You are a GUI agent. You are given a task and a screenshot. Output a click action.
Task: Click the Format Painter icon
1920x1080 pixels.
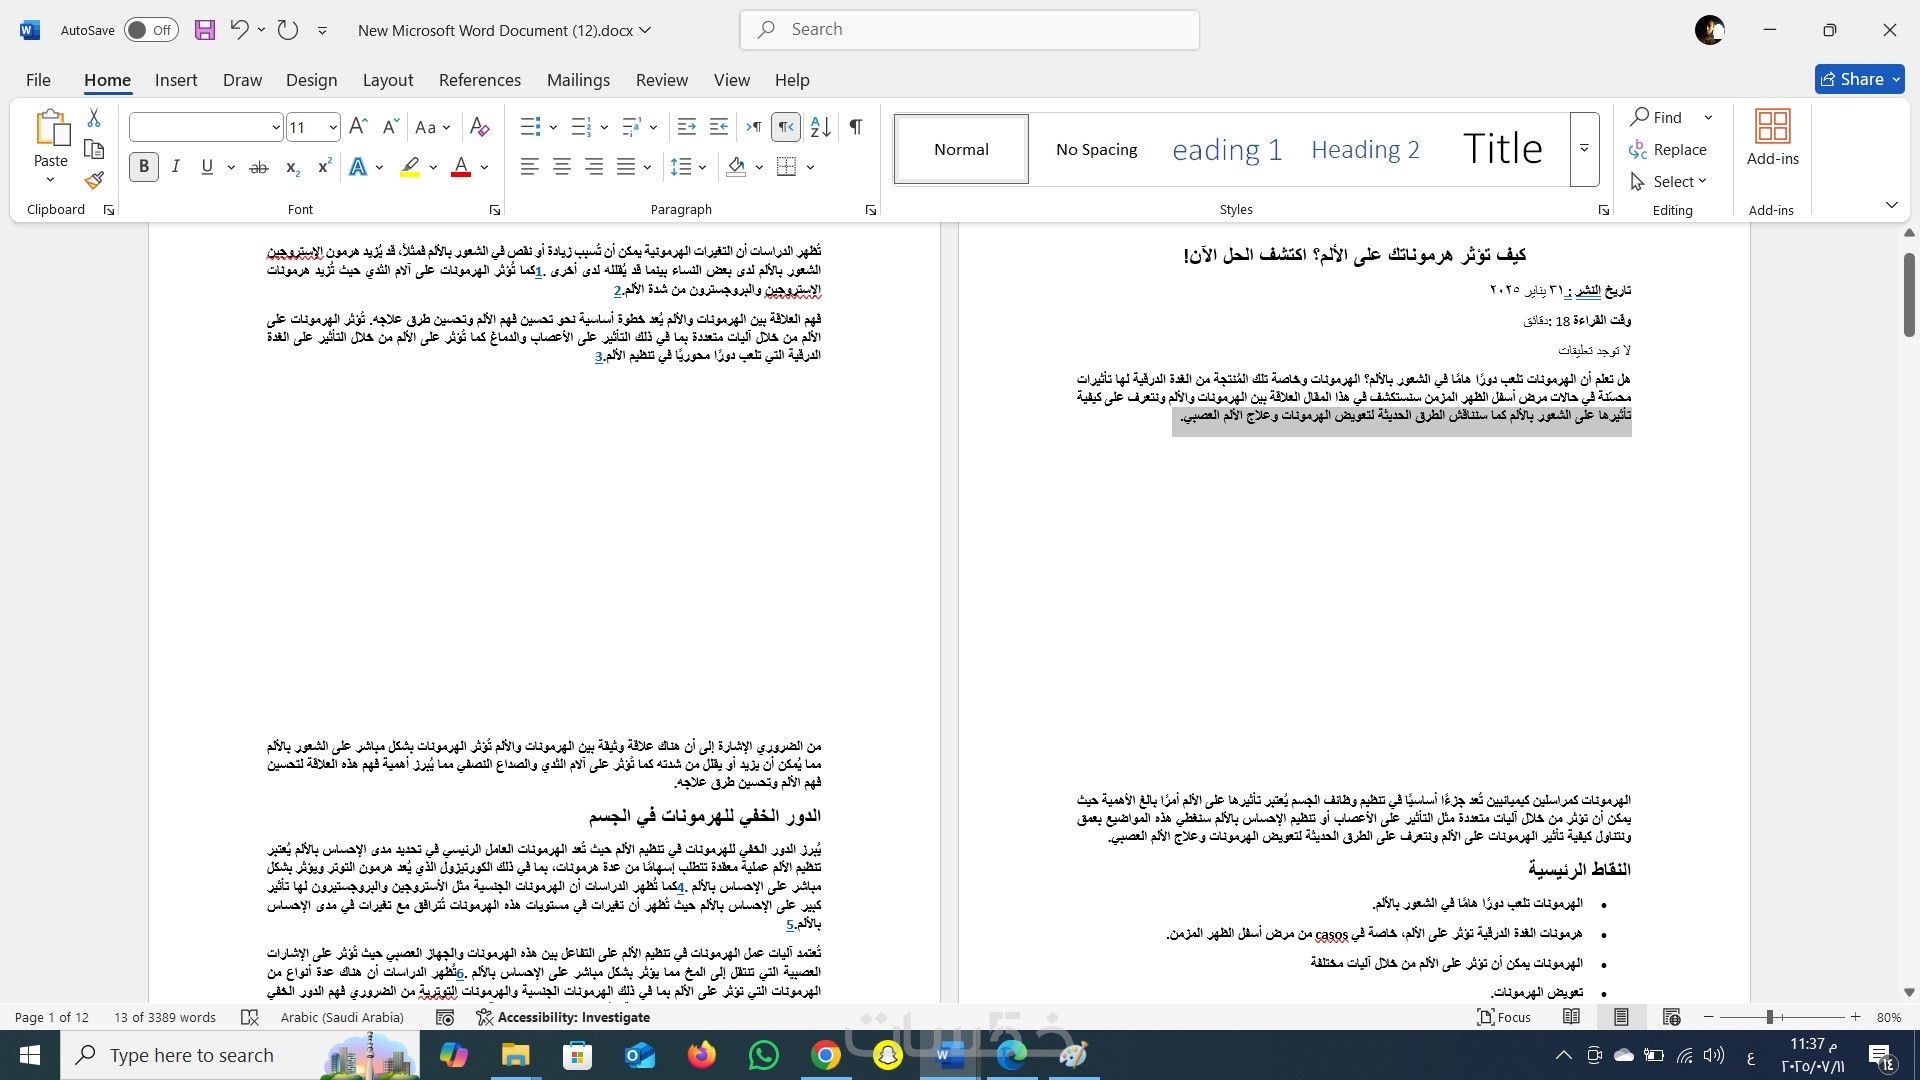pyautogui.click(x=94, y=181)
